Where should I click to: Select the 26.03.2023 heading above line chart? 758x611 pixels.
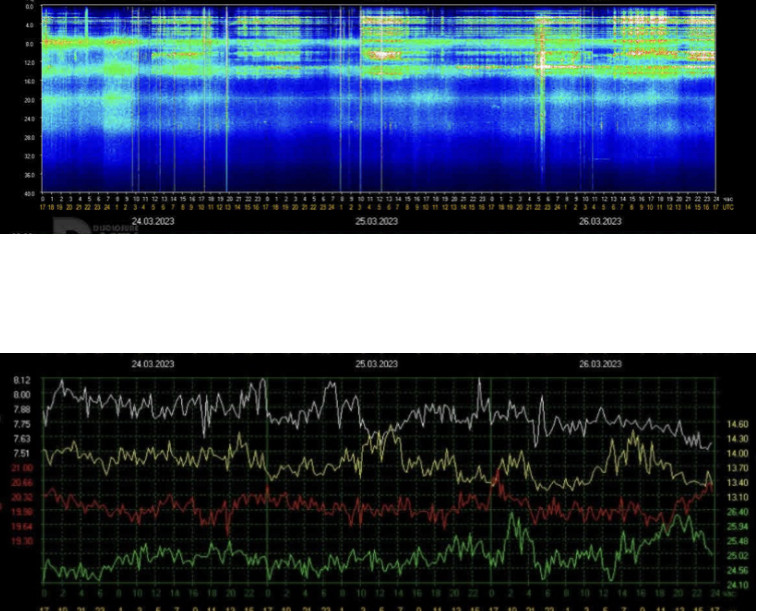coord(600,364)
